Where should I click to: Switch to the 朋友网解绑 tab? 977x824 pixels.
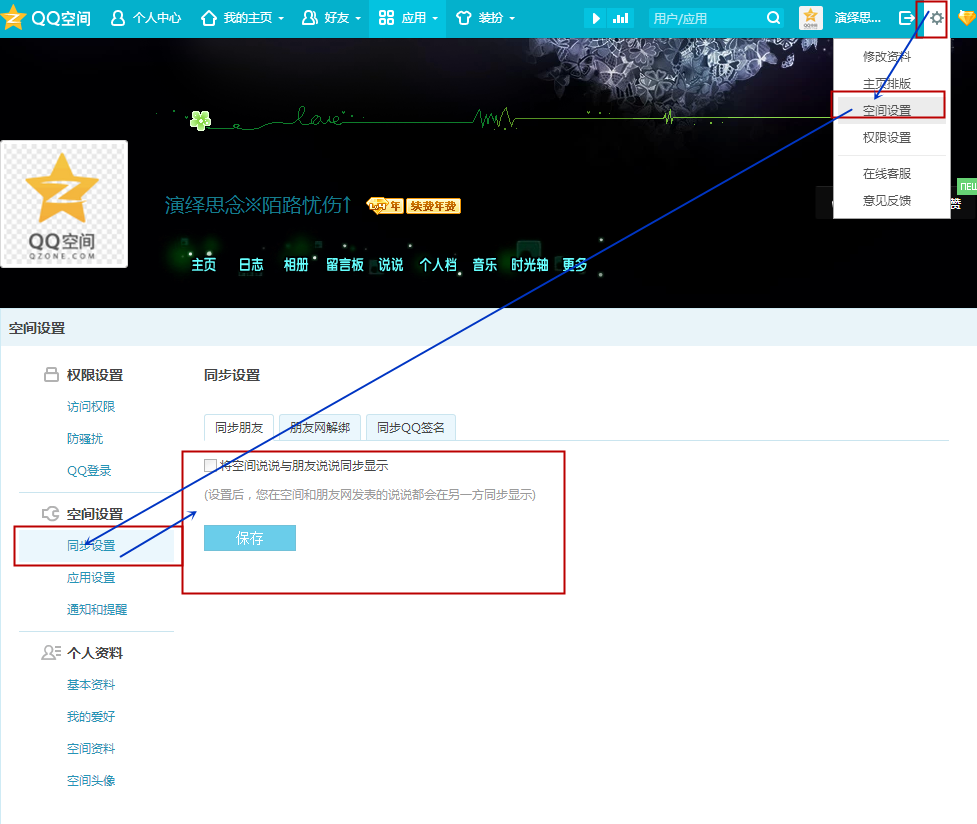[320, 427]
